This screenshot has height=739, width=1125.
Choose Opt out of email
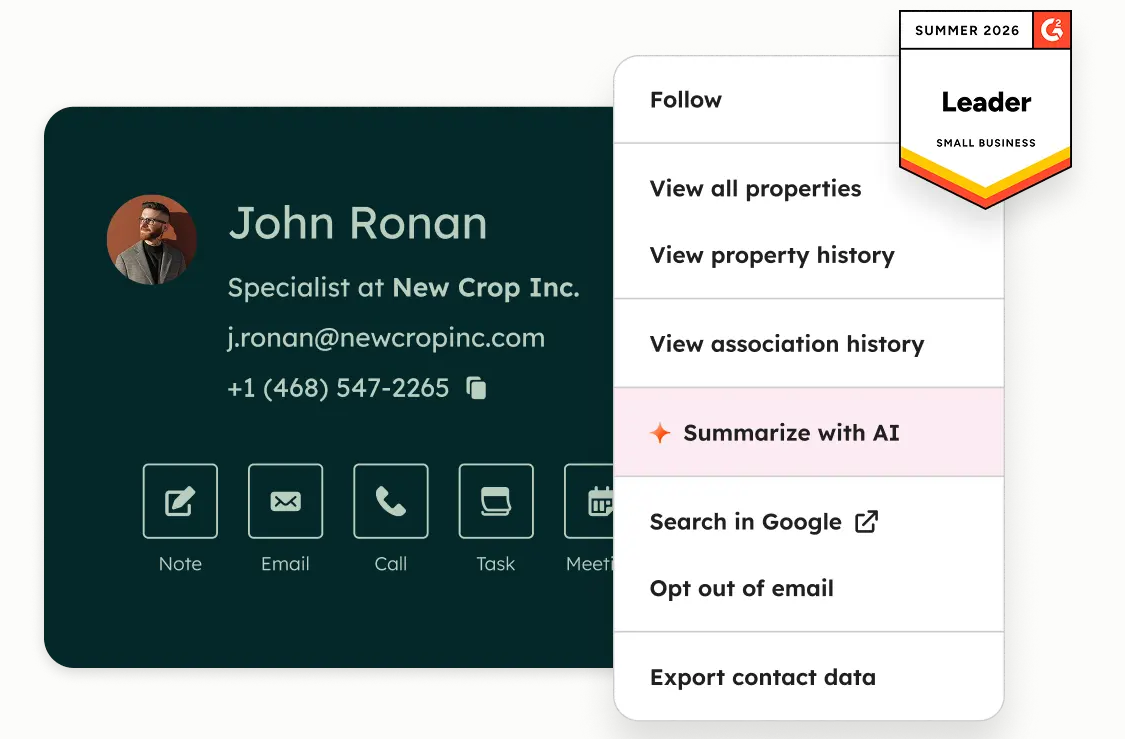tap(742, 588)
